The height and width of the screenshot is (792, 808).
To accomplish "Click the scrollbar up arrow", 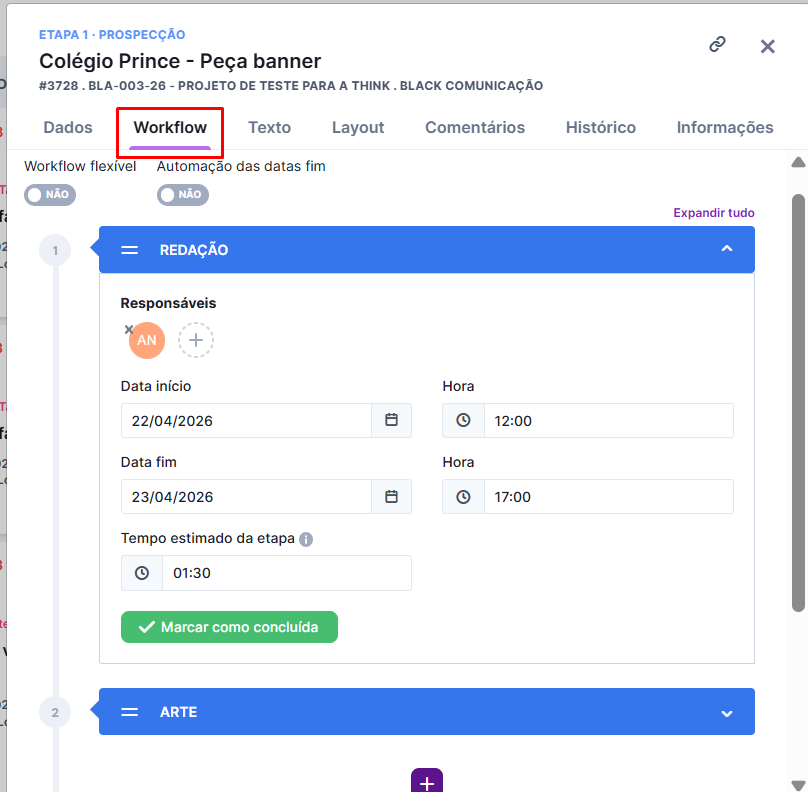I will point(798,162).
